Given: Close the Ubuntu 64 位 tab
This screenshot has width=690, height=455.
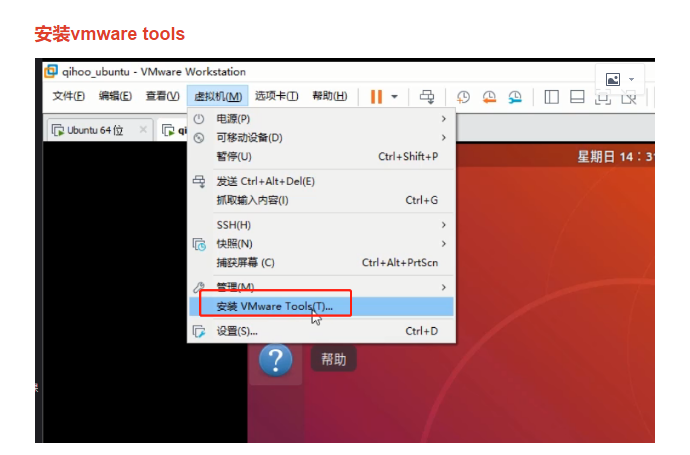Looking at the screenshot, I should [x=143, y=129].
